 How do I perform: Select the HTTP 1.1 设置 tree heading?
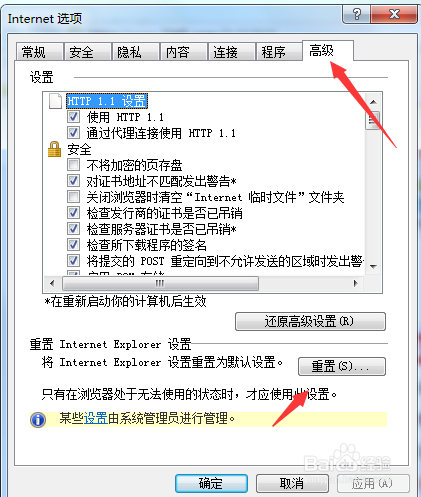(107, 101)
